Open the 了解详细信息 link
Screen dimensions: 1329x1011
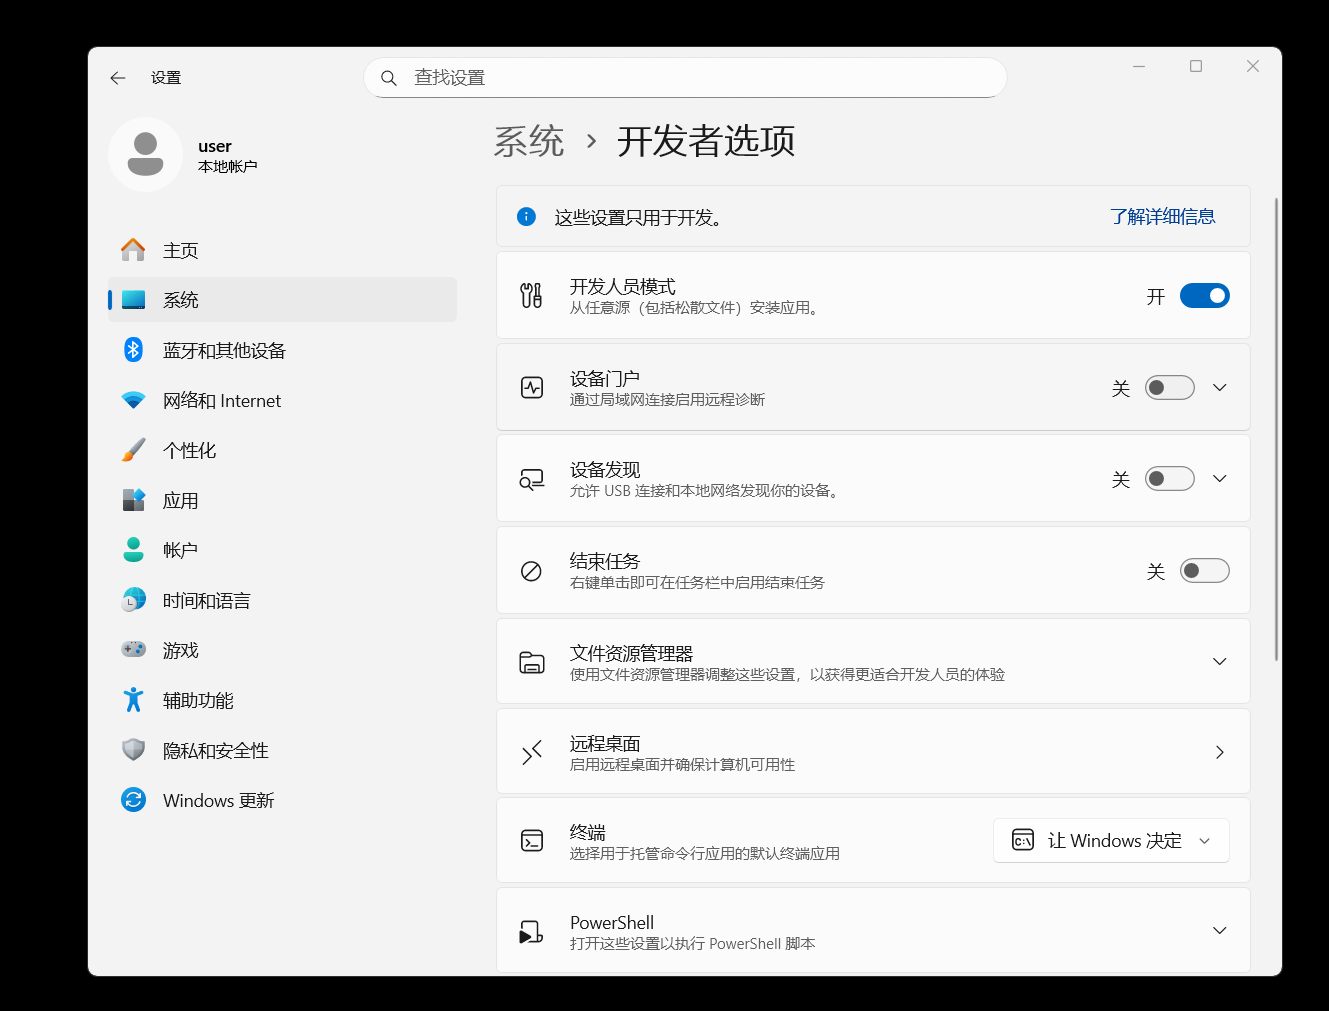pyautogui.click(x=1163, y=216)
